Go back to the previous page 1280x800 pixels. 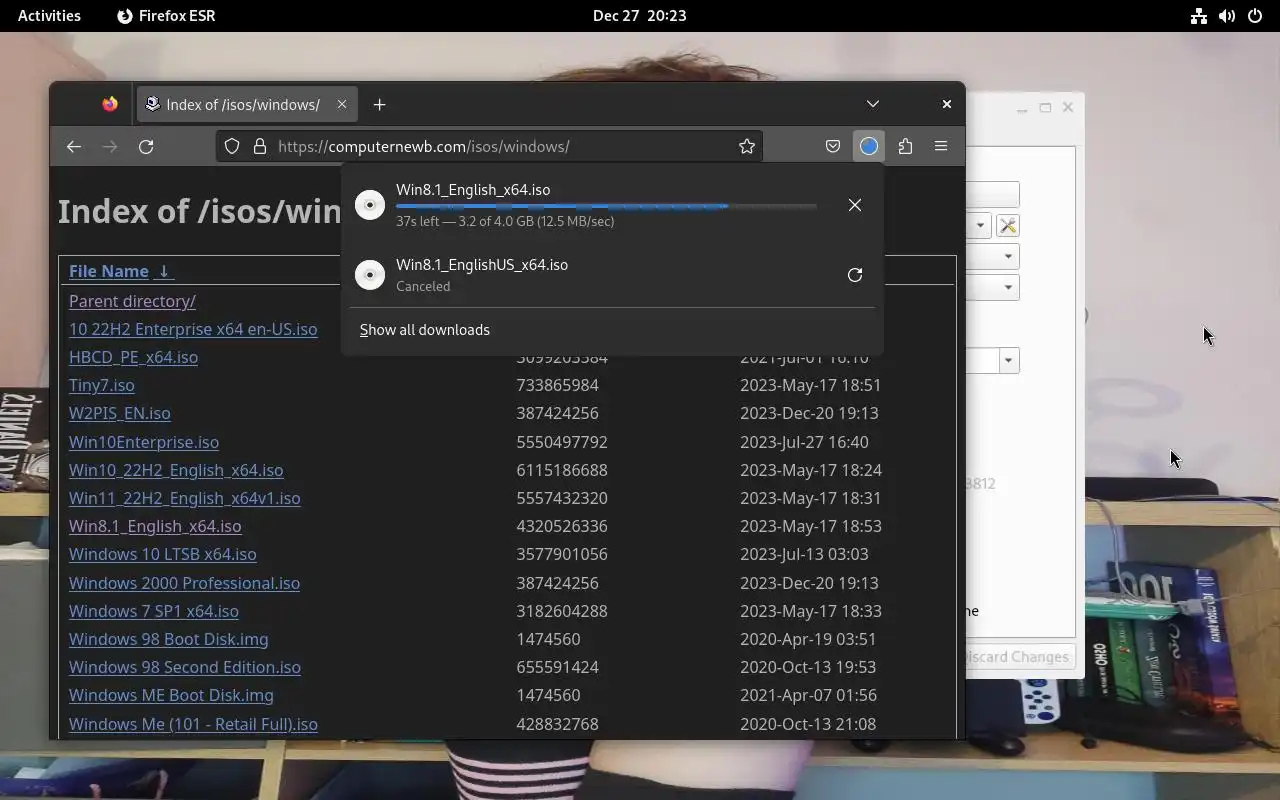[74, 146]
